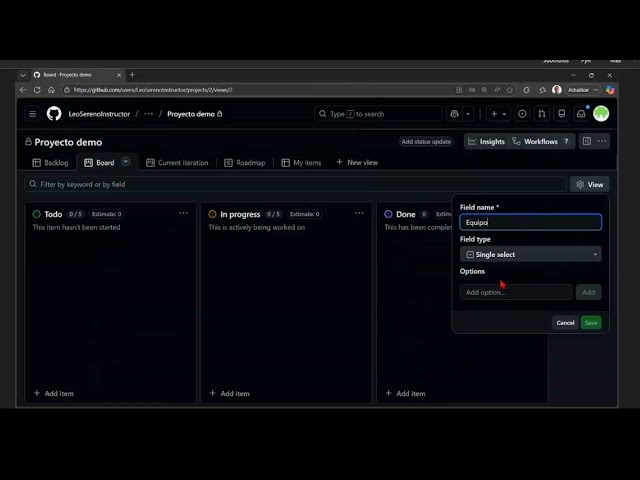Click Add status update button
This screenshot has height=480, width=640.
tap(426, 142)
